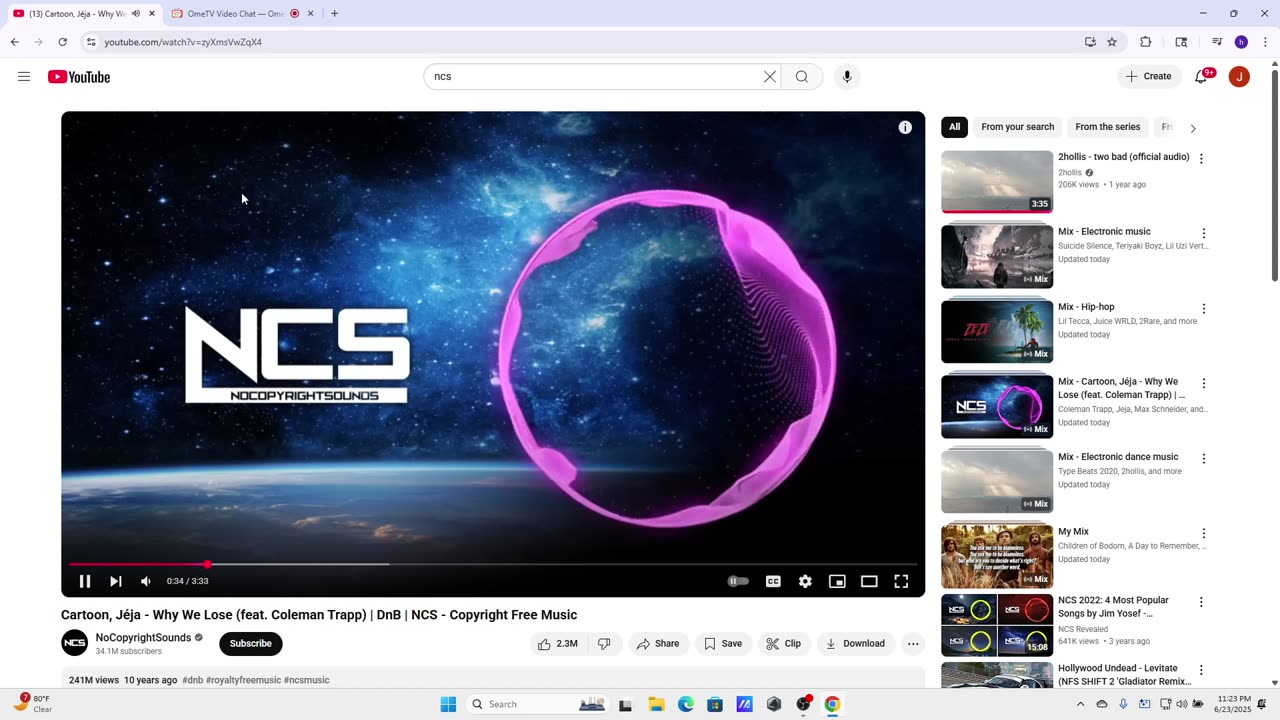Enable miniplayer mode
The width and height of the screenshot is (1280, 720).
(837, 581)
